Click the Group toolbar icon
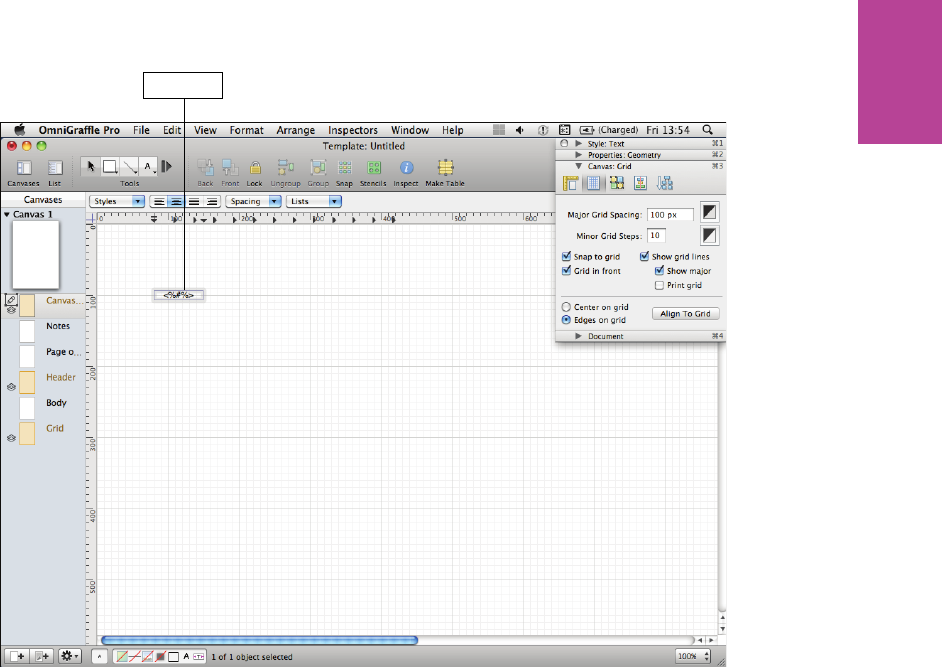Screen dimensions: 942x667 pyautogui.click(x=318, y=168)
